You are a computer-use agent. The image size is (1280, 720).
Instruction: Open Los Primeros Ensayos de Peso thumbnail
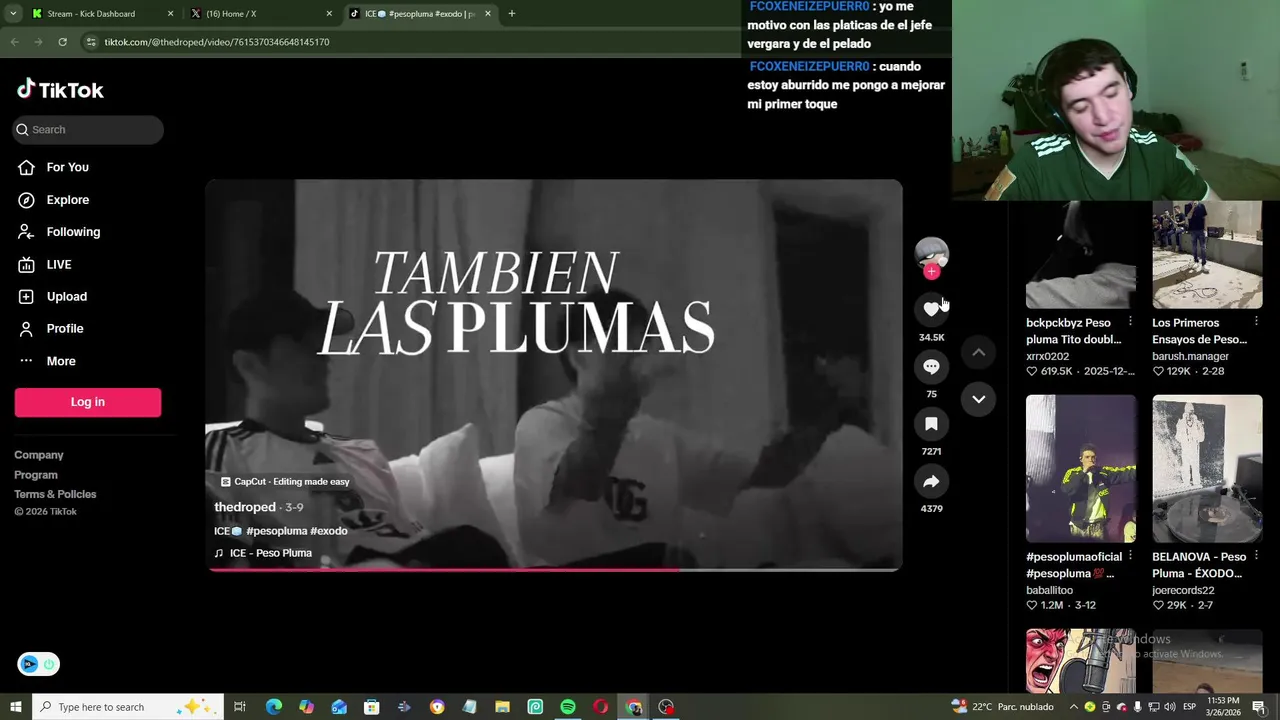point(1207,254)
